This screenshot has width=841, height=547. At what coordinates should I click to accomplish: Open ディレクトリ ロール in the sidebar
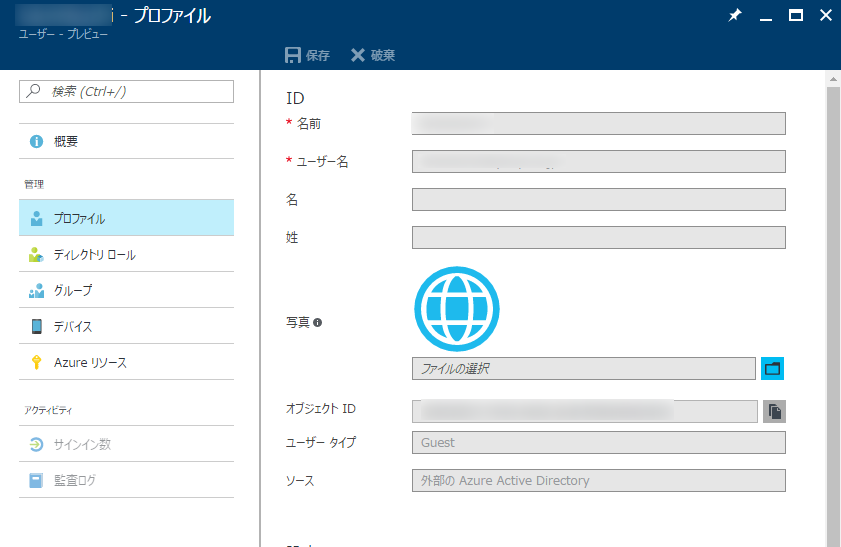tap(94, 255)
